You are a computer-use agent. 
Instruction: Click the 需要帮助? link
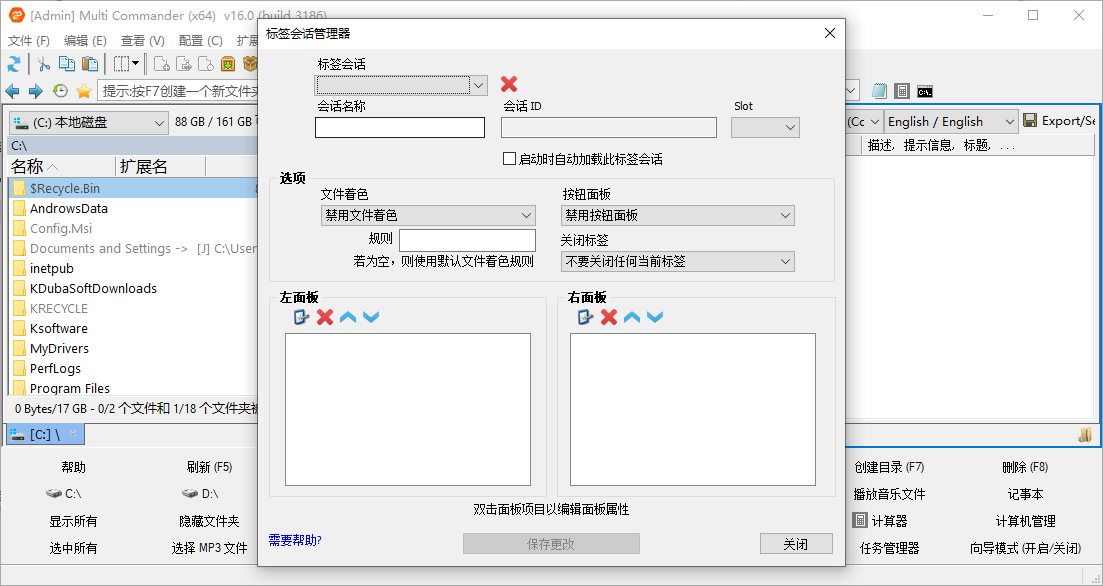pyautogui.click(x=295, y=540)
